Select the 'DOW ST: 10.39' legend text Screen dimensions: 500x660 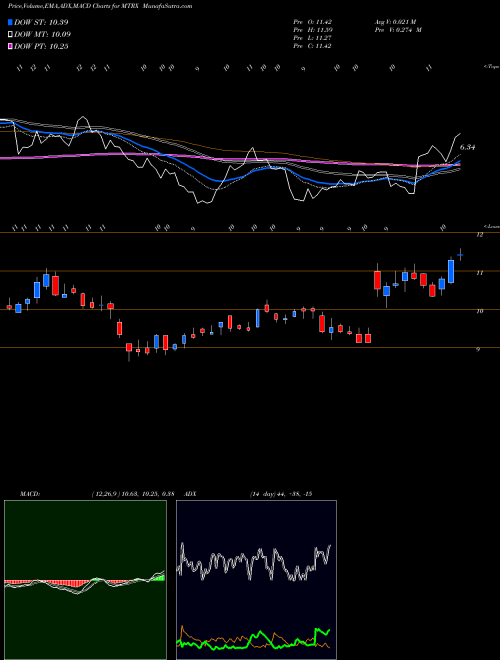pos(41,22)
